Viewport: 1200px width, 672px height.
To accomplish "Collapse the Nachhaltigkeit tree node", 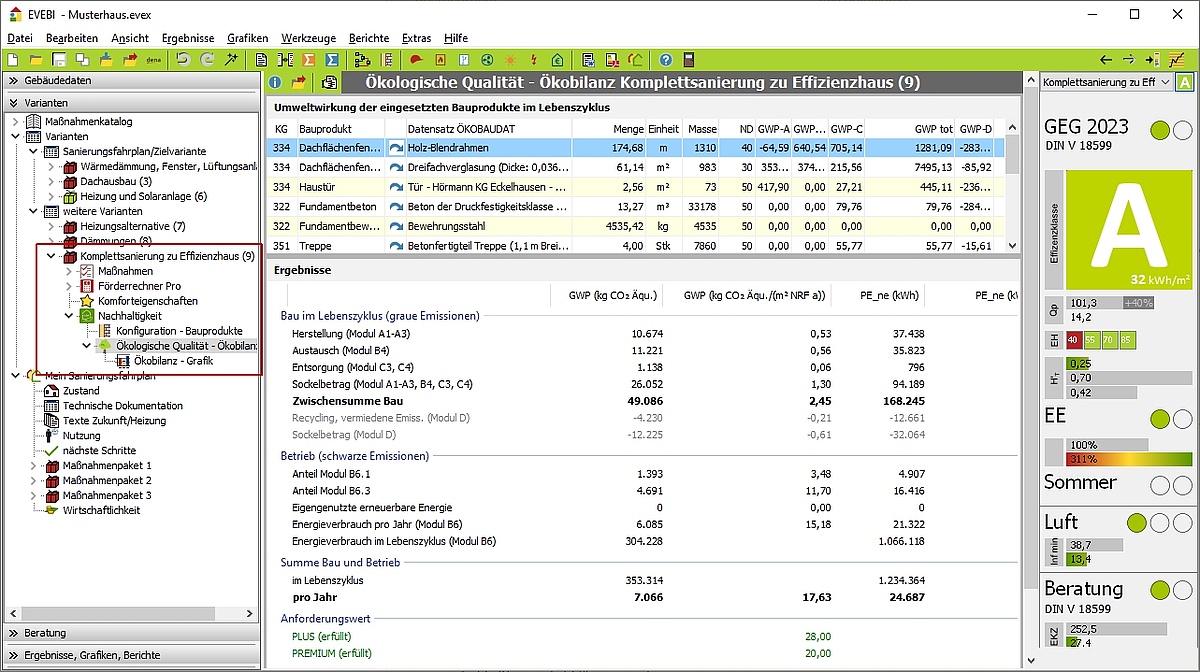I will pos(69,316).
